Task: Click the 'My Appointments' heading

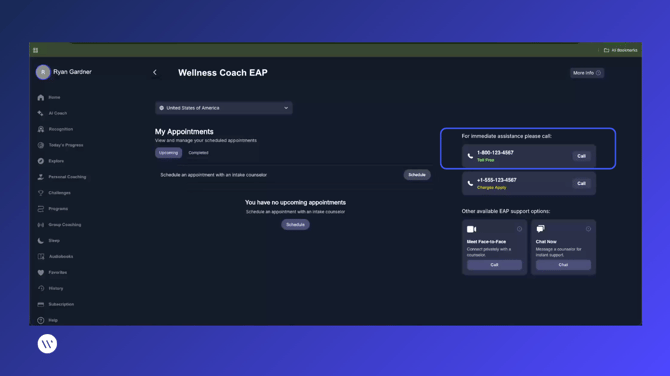Action: click(x=184, y=132)
